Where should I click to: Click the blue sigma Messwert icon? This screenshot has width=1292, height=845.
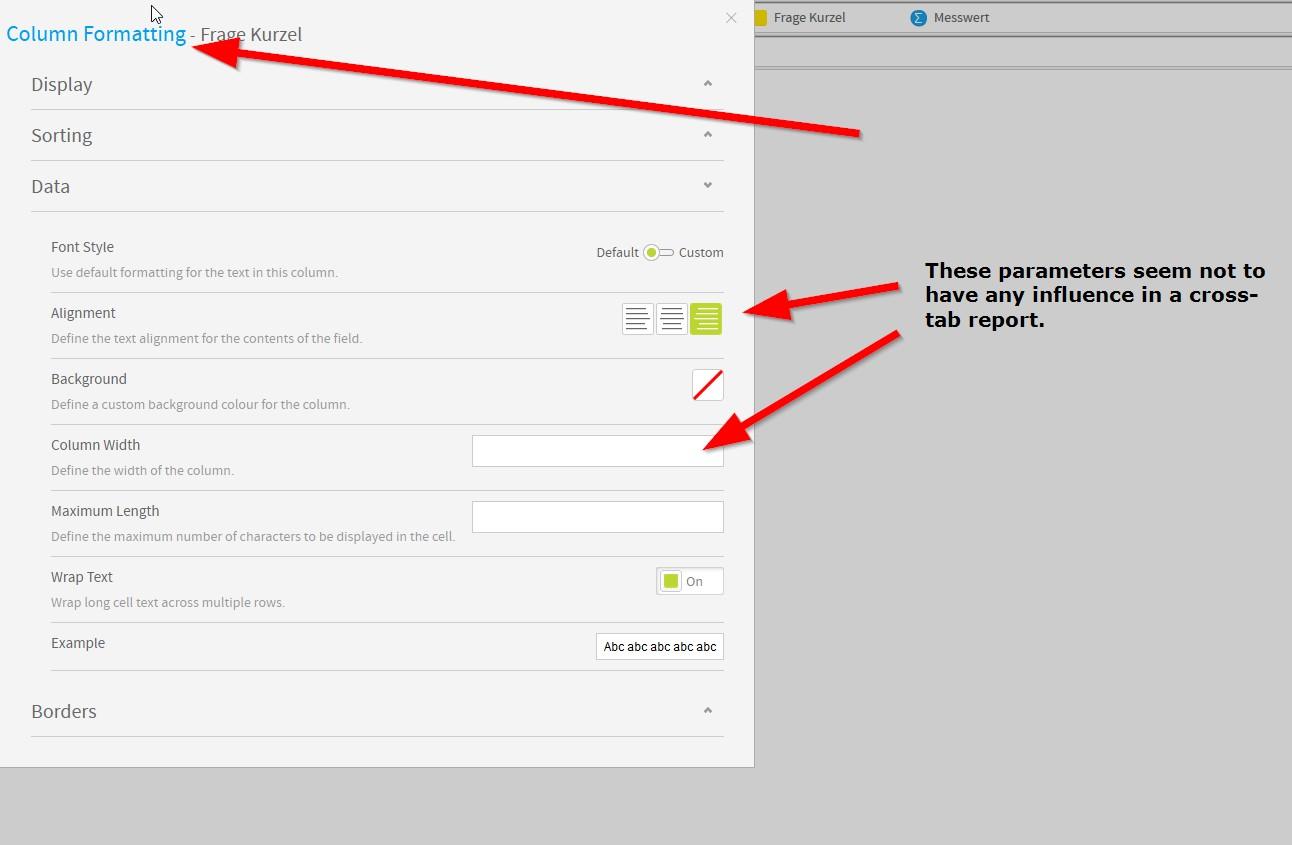(x=918, y=18)
